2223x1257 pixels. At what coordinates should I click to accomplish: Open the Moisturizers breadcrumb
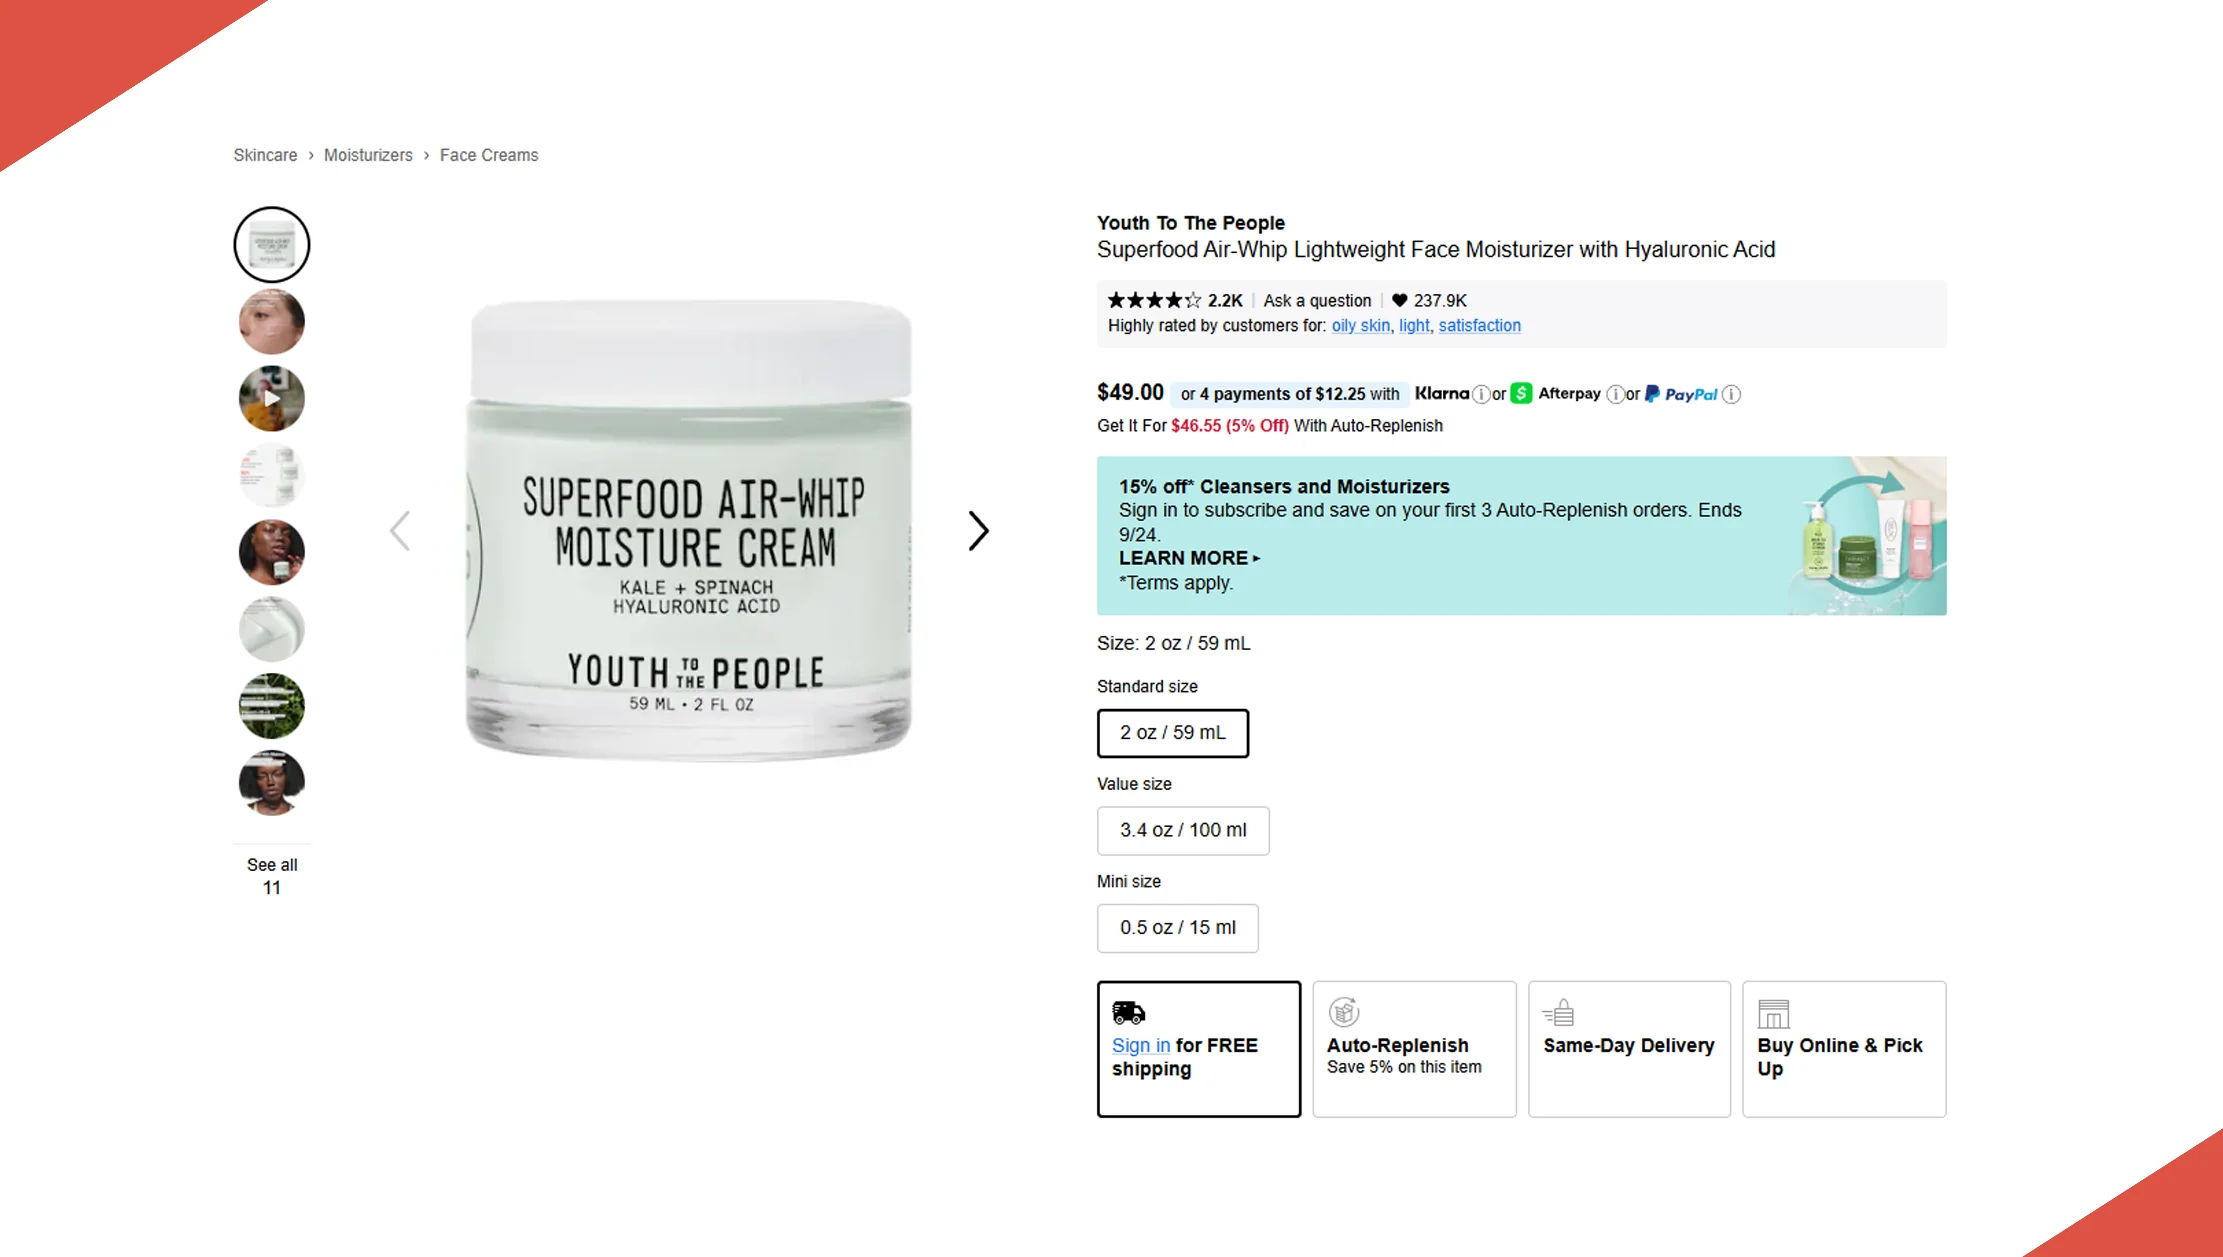coord(368,155)
